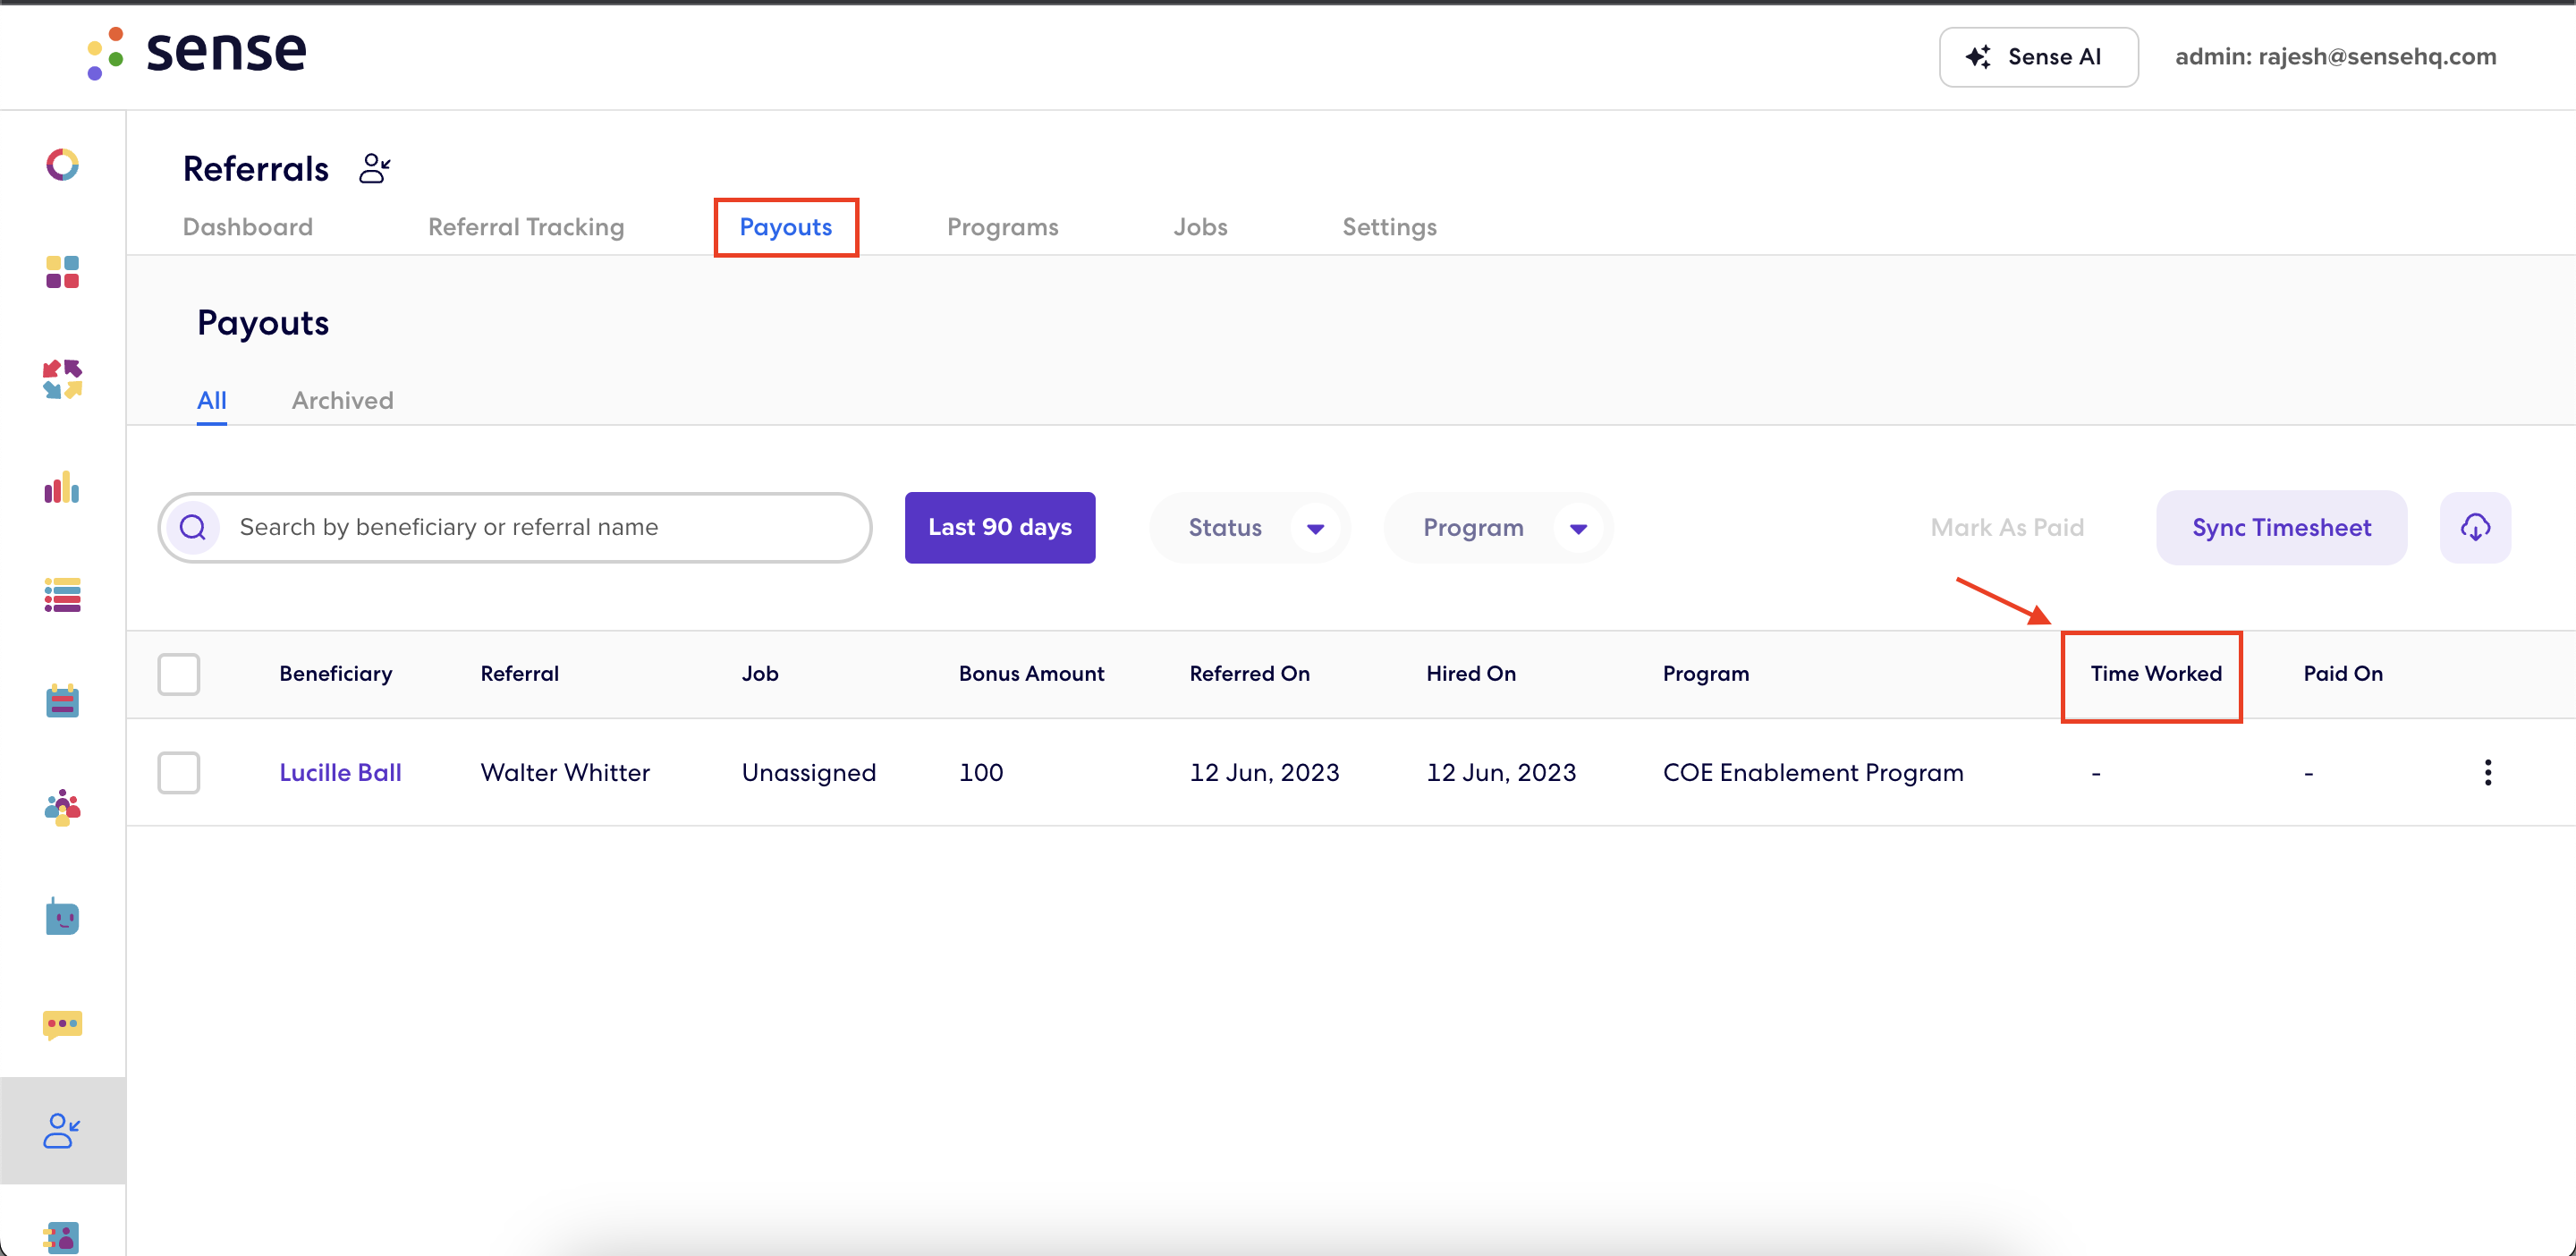This screenshot has height=1256, width=2576.
Task: Open the bottom partially visible sidebar icon
Action: (62, 1238)
